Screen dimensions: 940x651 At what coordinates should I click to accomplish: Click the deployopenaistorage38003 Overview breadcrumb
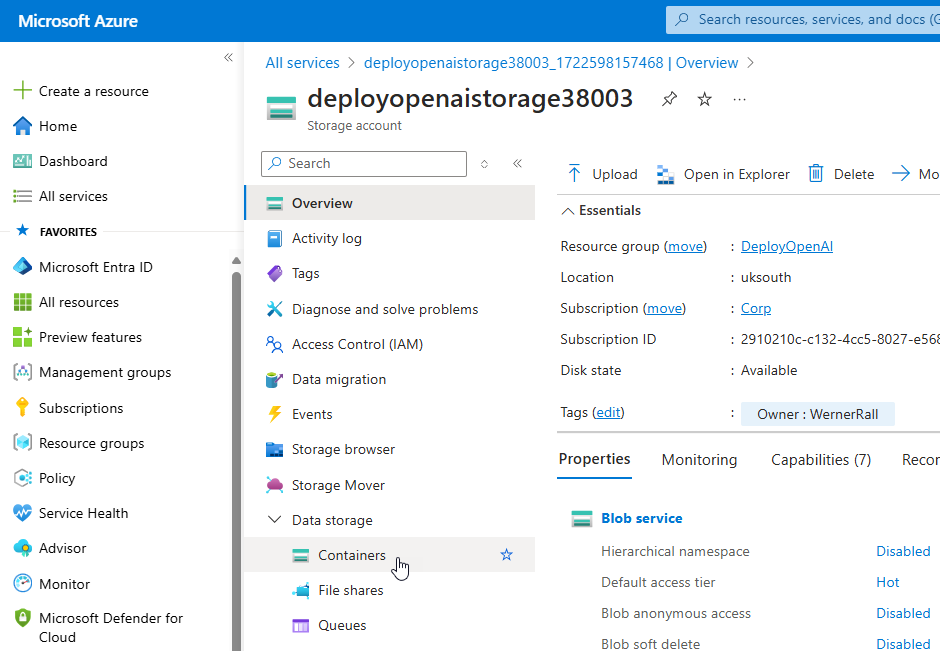[x=551, y=63]
